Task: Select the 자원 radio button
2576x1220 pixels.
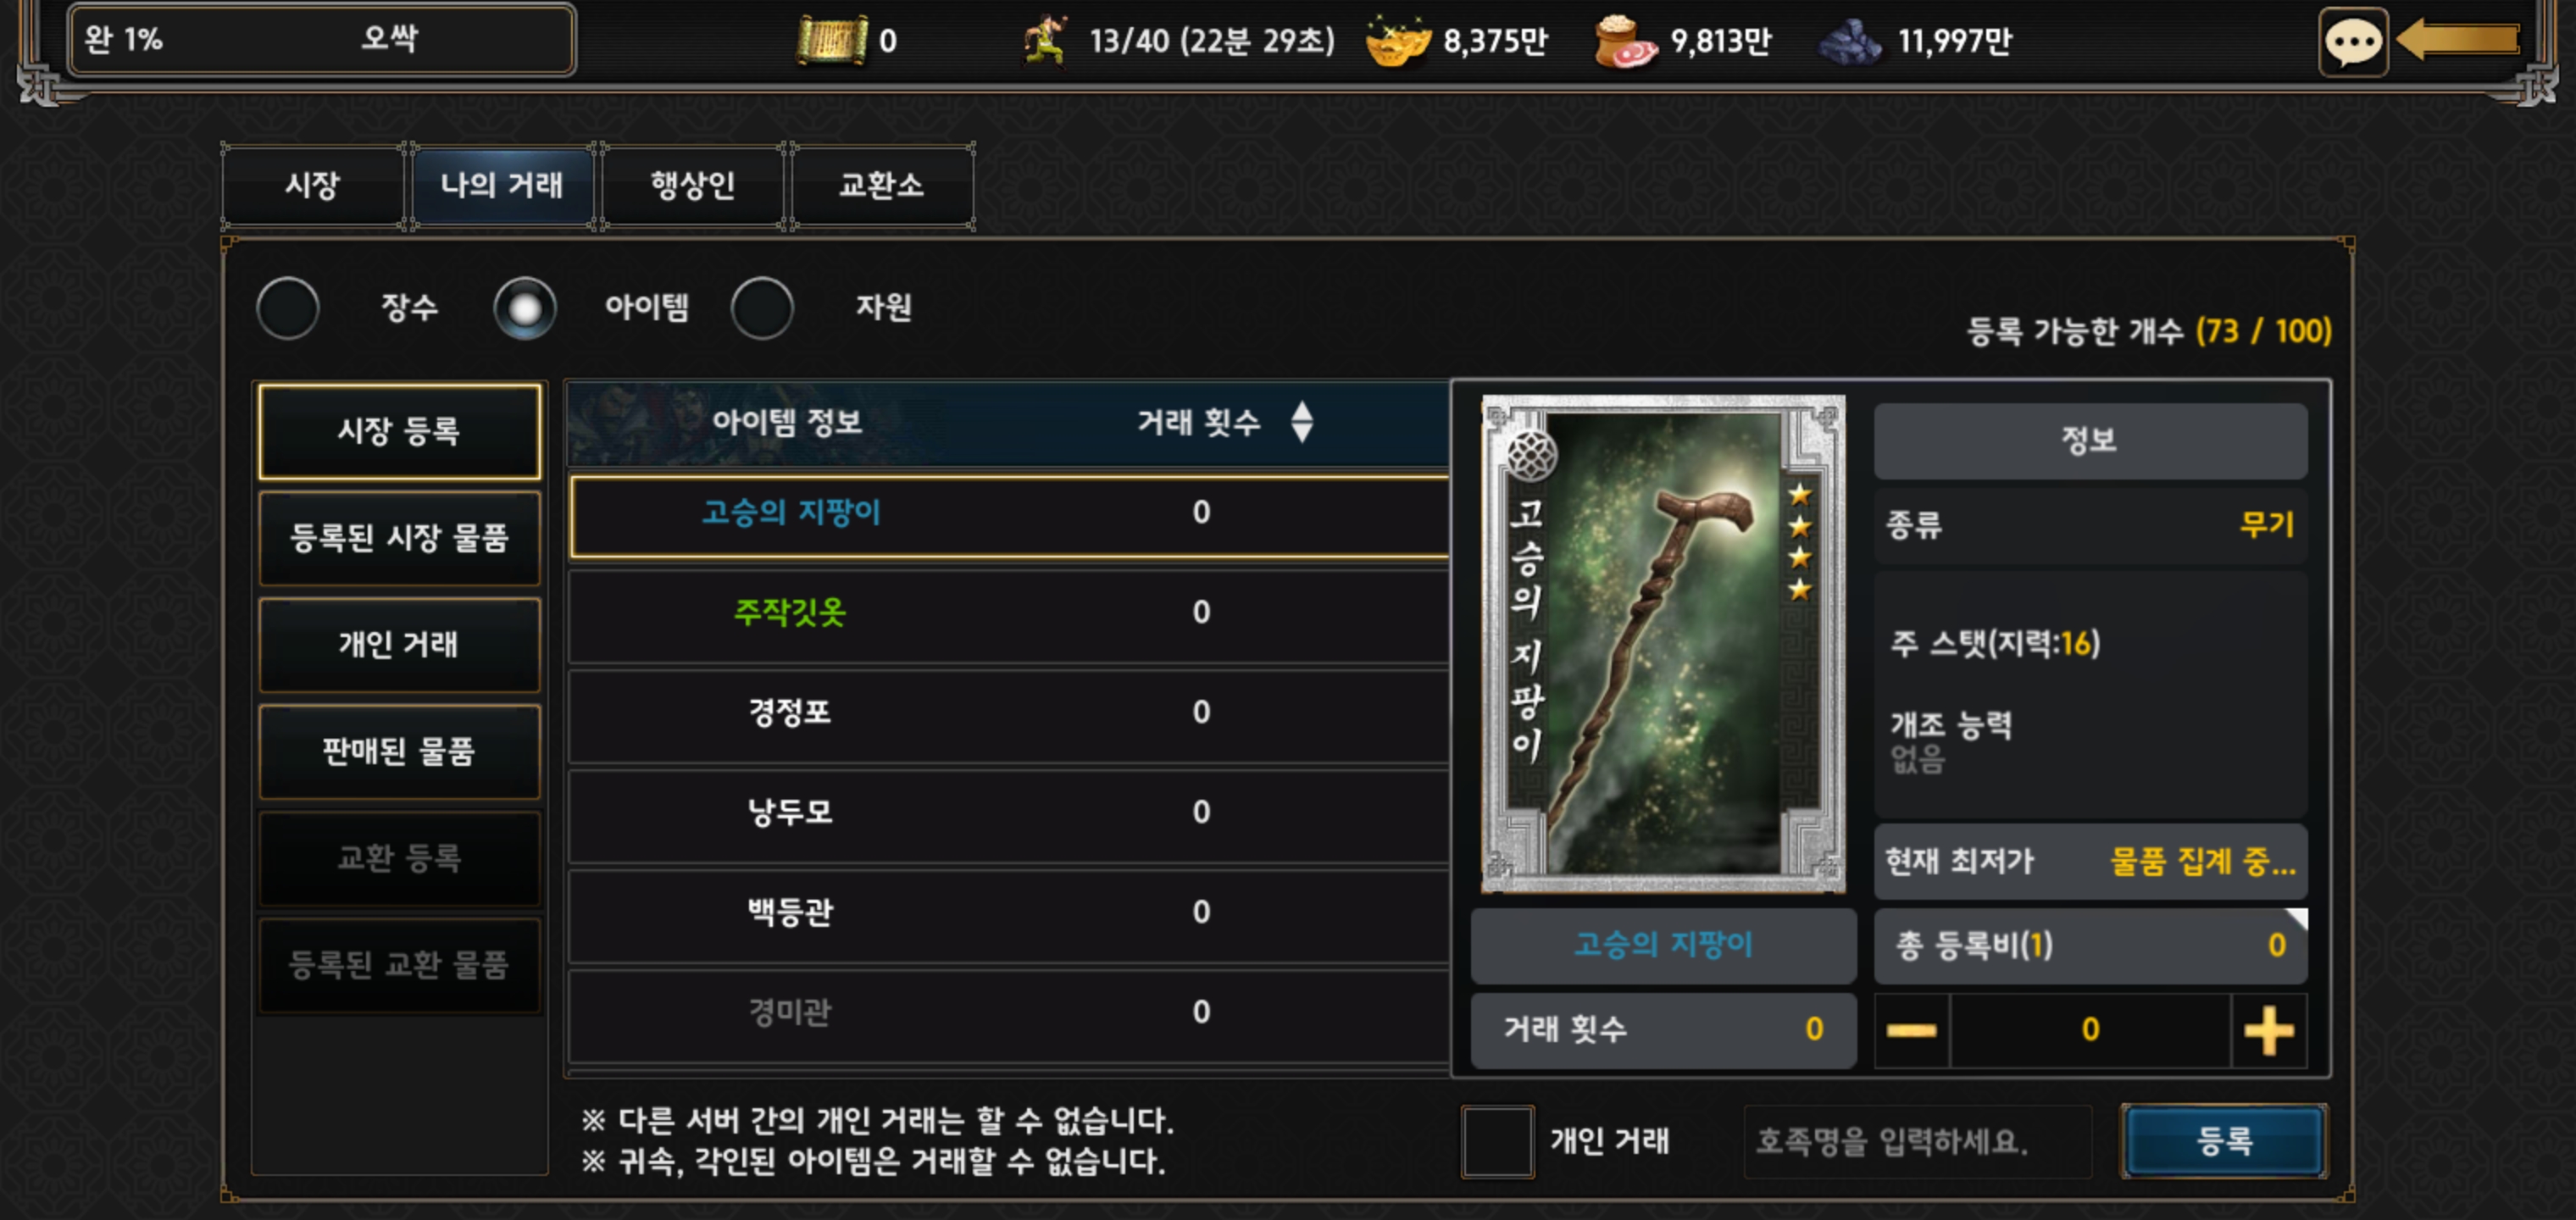Action: coord(762,308)
